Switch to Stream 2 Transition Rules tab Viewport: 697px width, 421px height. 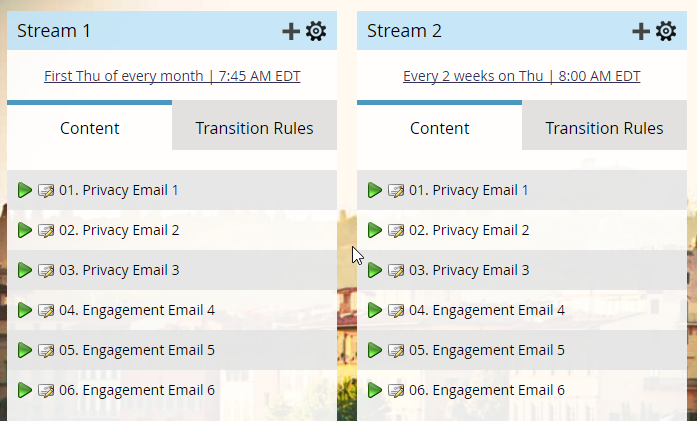click(x=604, y=128)
